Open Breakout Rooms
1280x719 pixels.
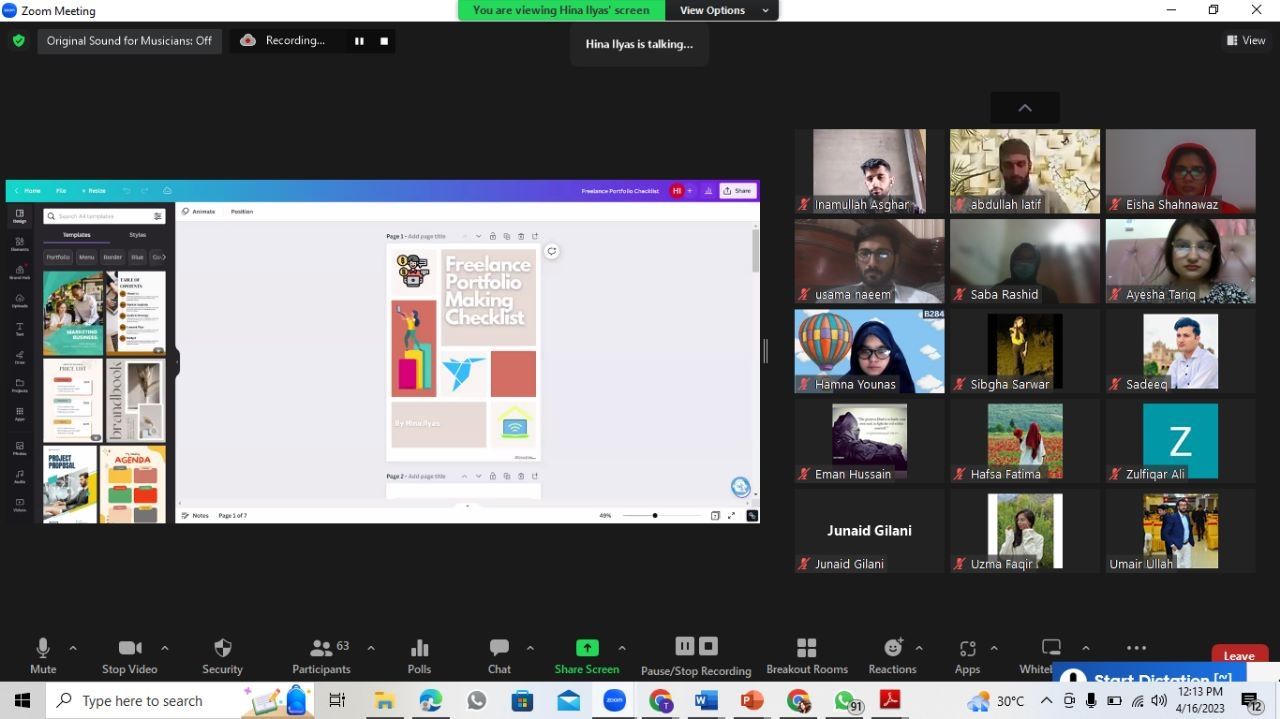pyautogui.click(x=806, y=649)
